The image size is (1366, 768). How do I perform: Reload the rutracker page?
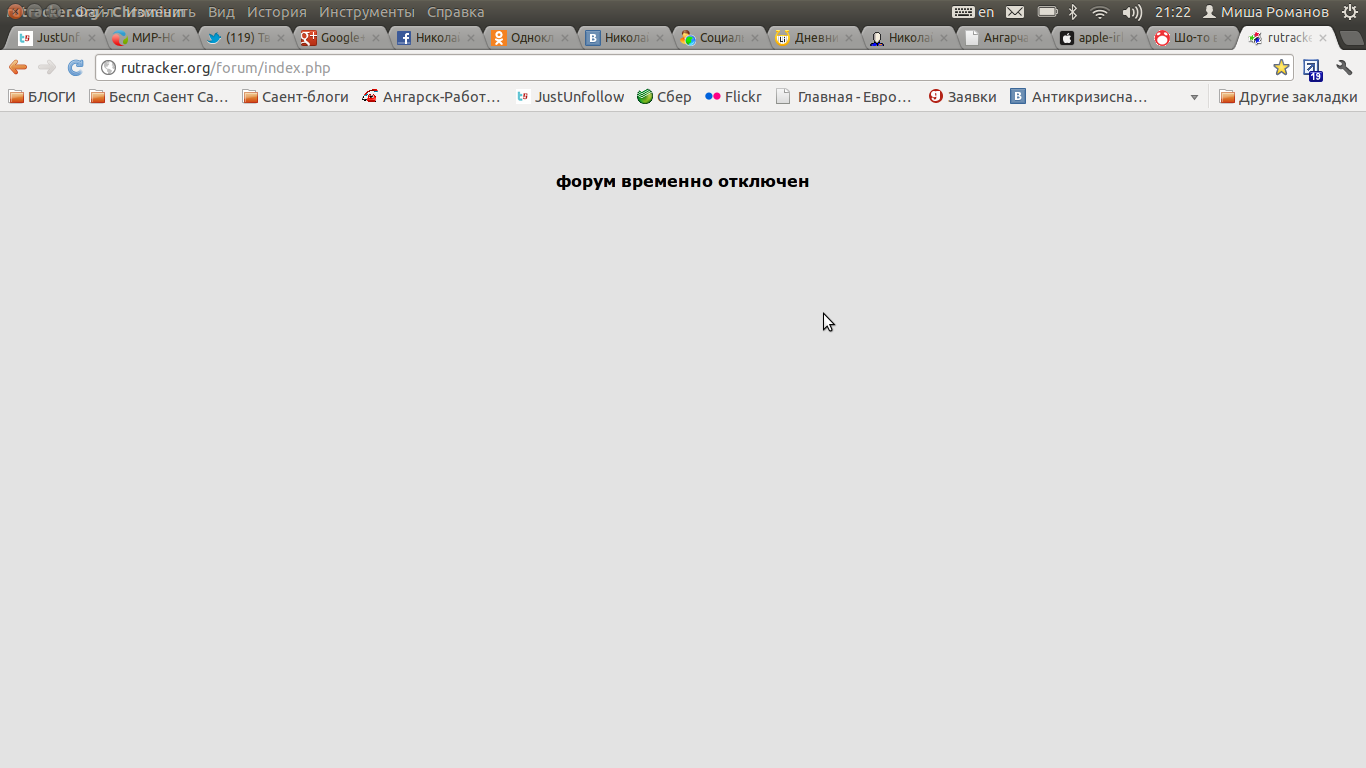point(75,67)
